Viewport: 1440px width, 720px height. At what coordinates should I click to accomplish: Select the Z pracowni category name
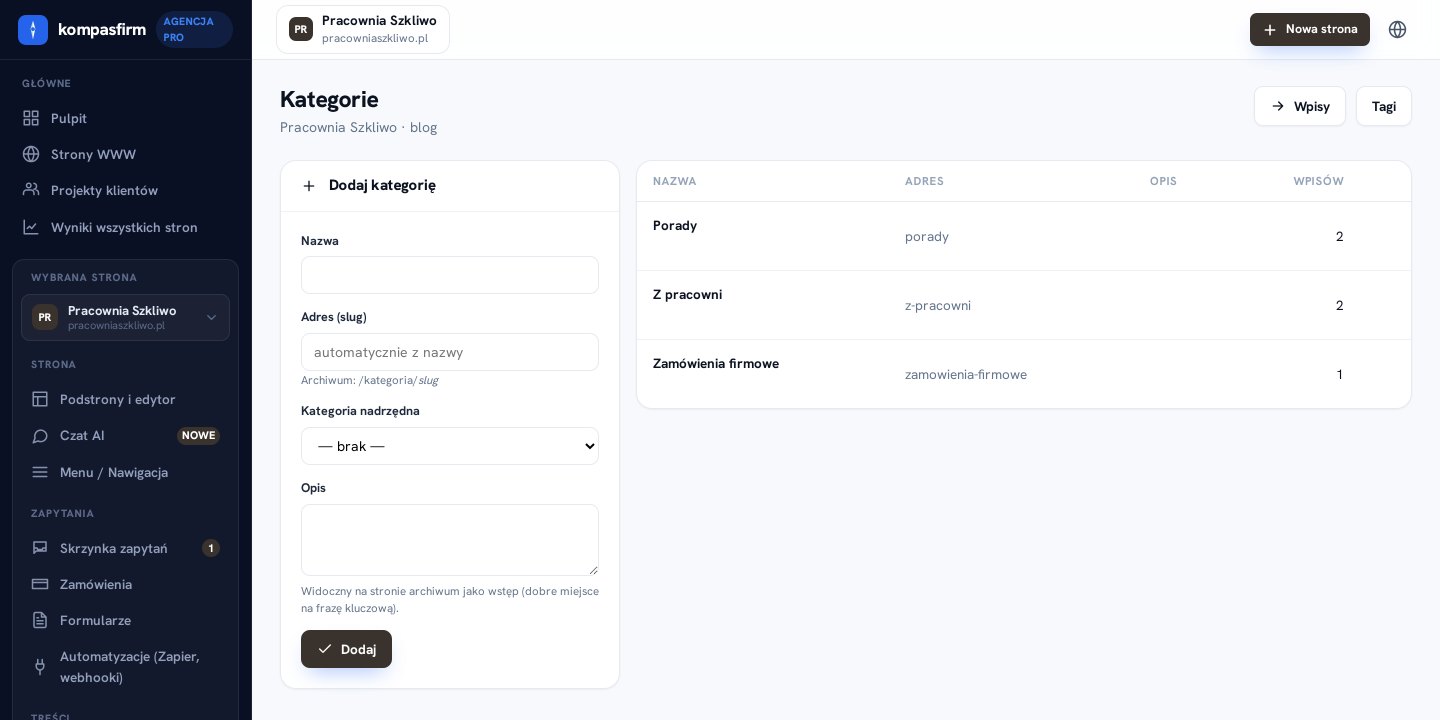(687, 294)
